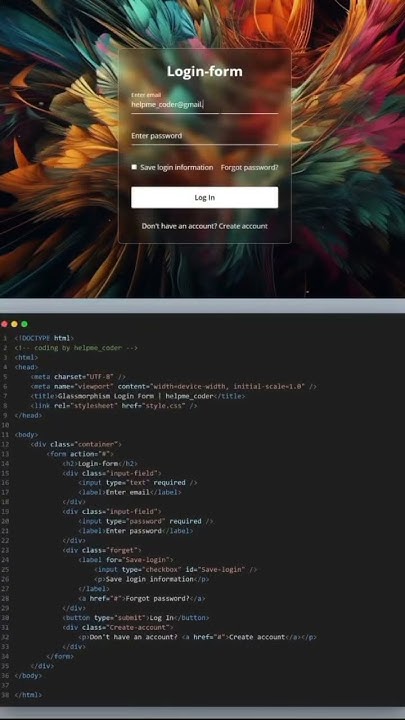
Task: Click the button type submit code line
Action: [x=136, y=618]
